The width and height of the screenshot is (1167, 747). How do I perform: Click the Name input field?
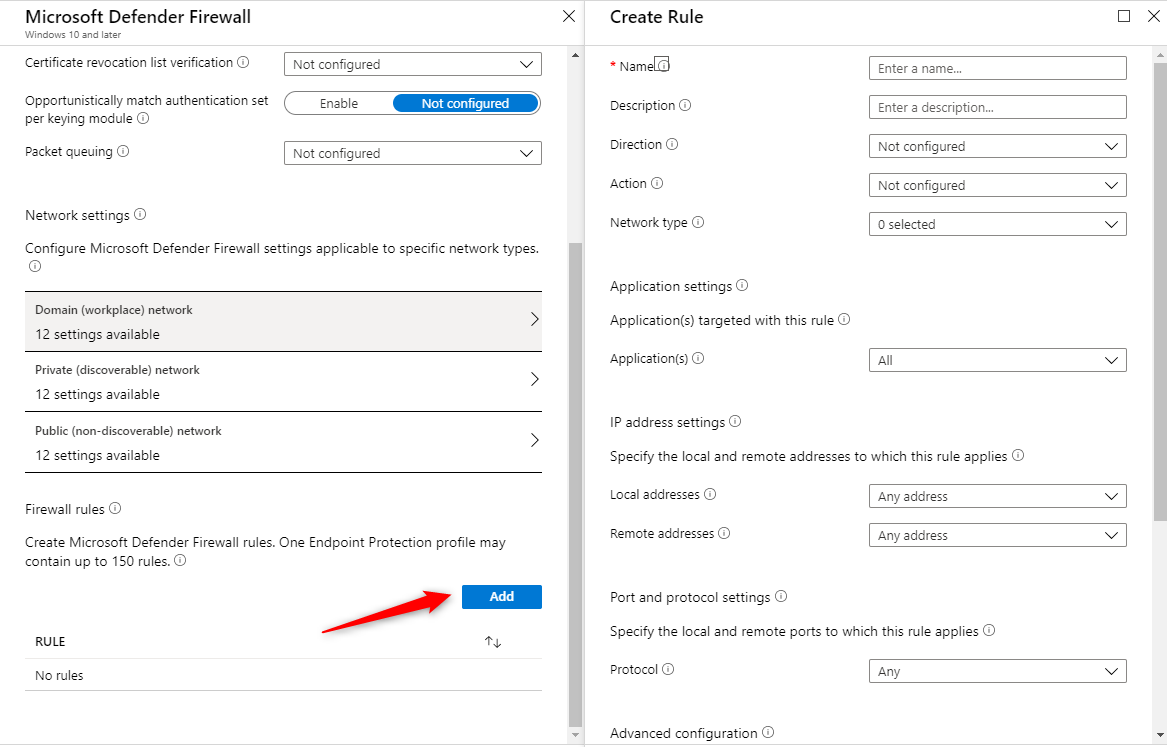pyautogui.click(x=997, y=68)
